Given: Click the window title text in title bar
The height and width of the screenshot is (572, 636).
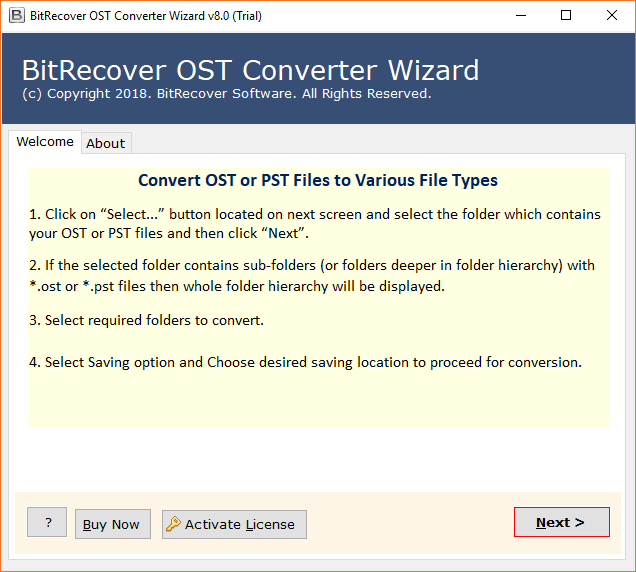Looking at the screenshot, I should pos(146,15).
